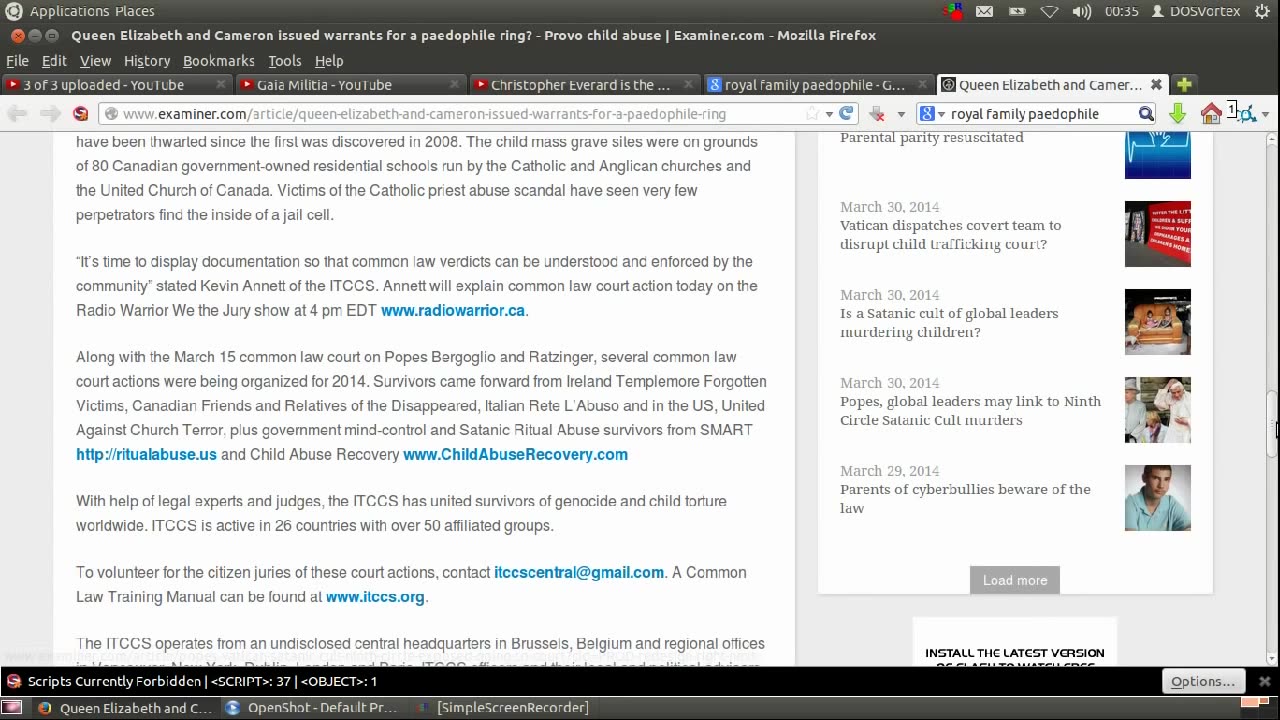Viewport: 1280px width, 720px height.
Task: Click the Parents of cyberbullies thumbnail image
Action: point(1158,498)
